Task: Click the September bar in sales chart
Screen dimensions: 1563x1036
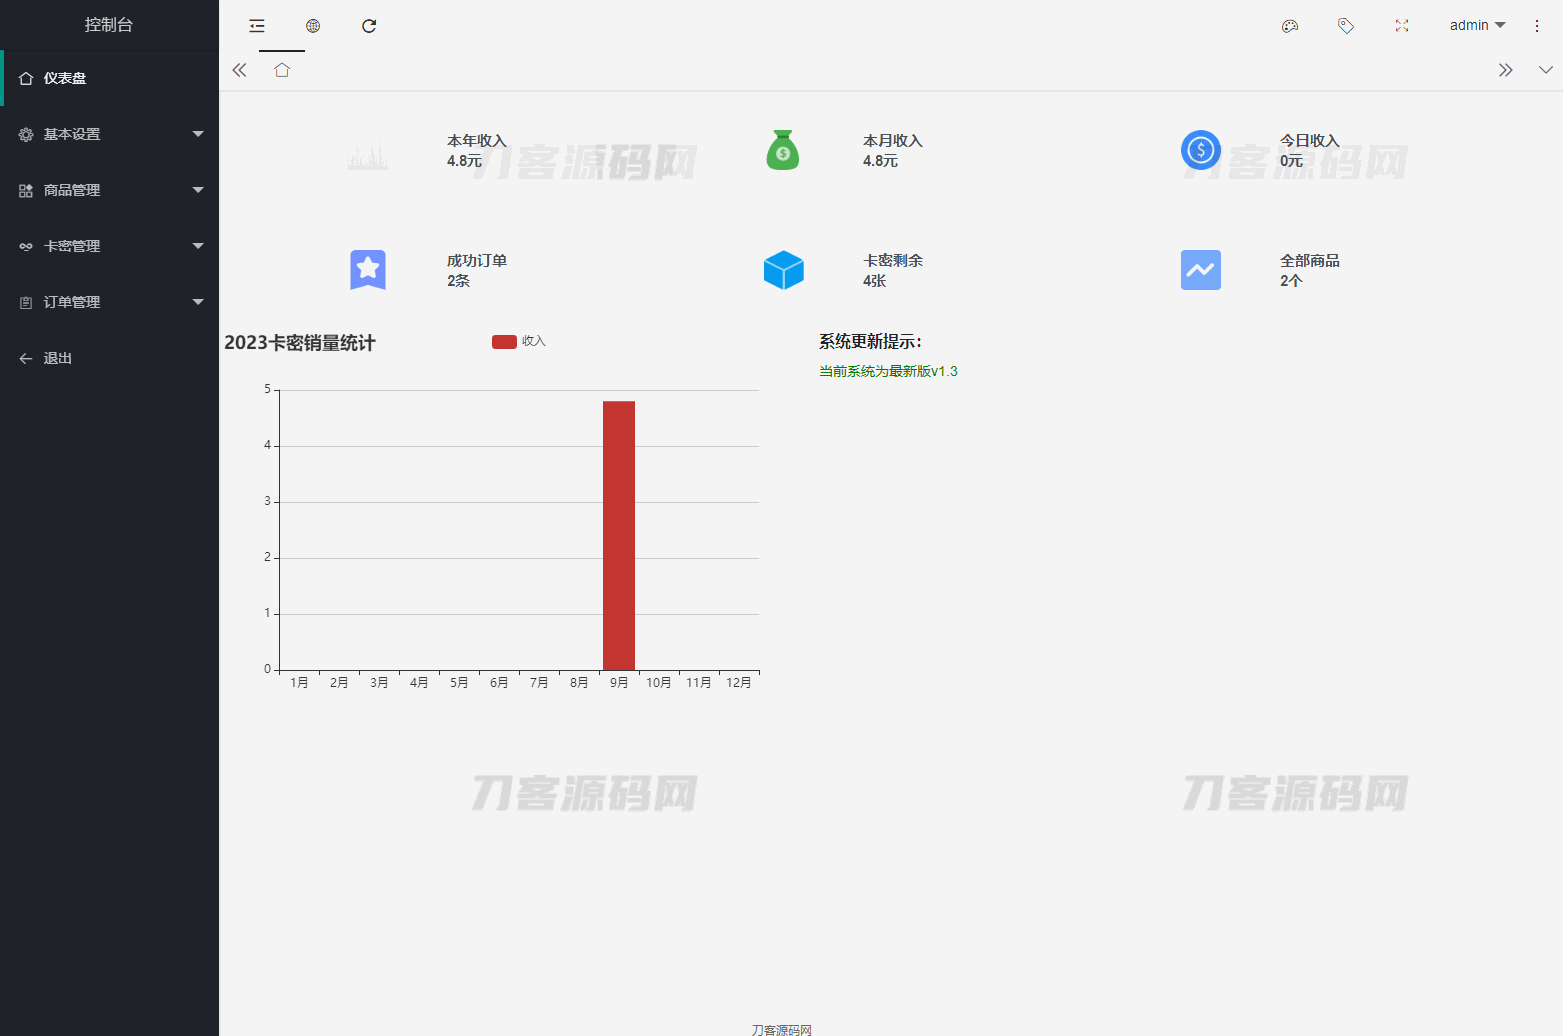Action: click(x=619, y=535)
